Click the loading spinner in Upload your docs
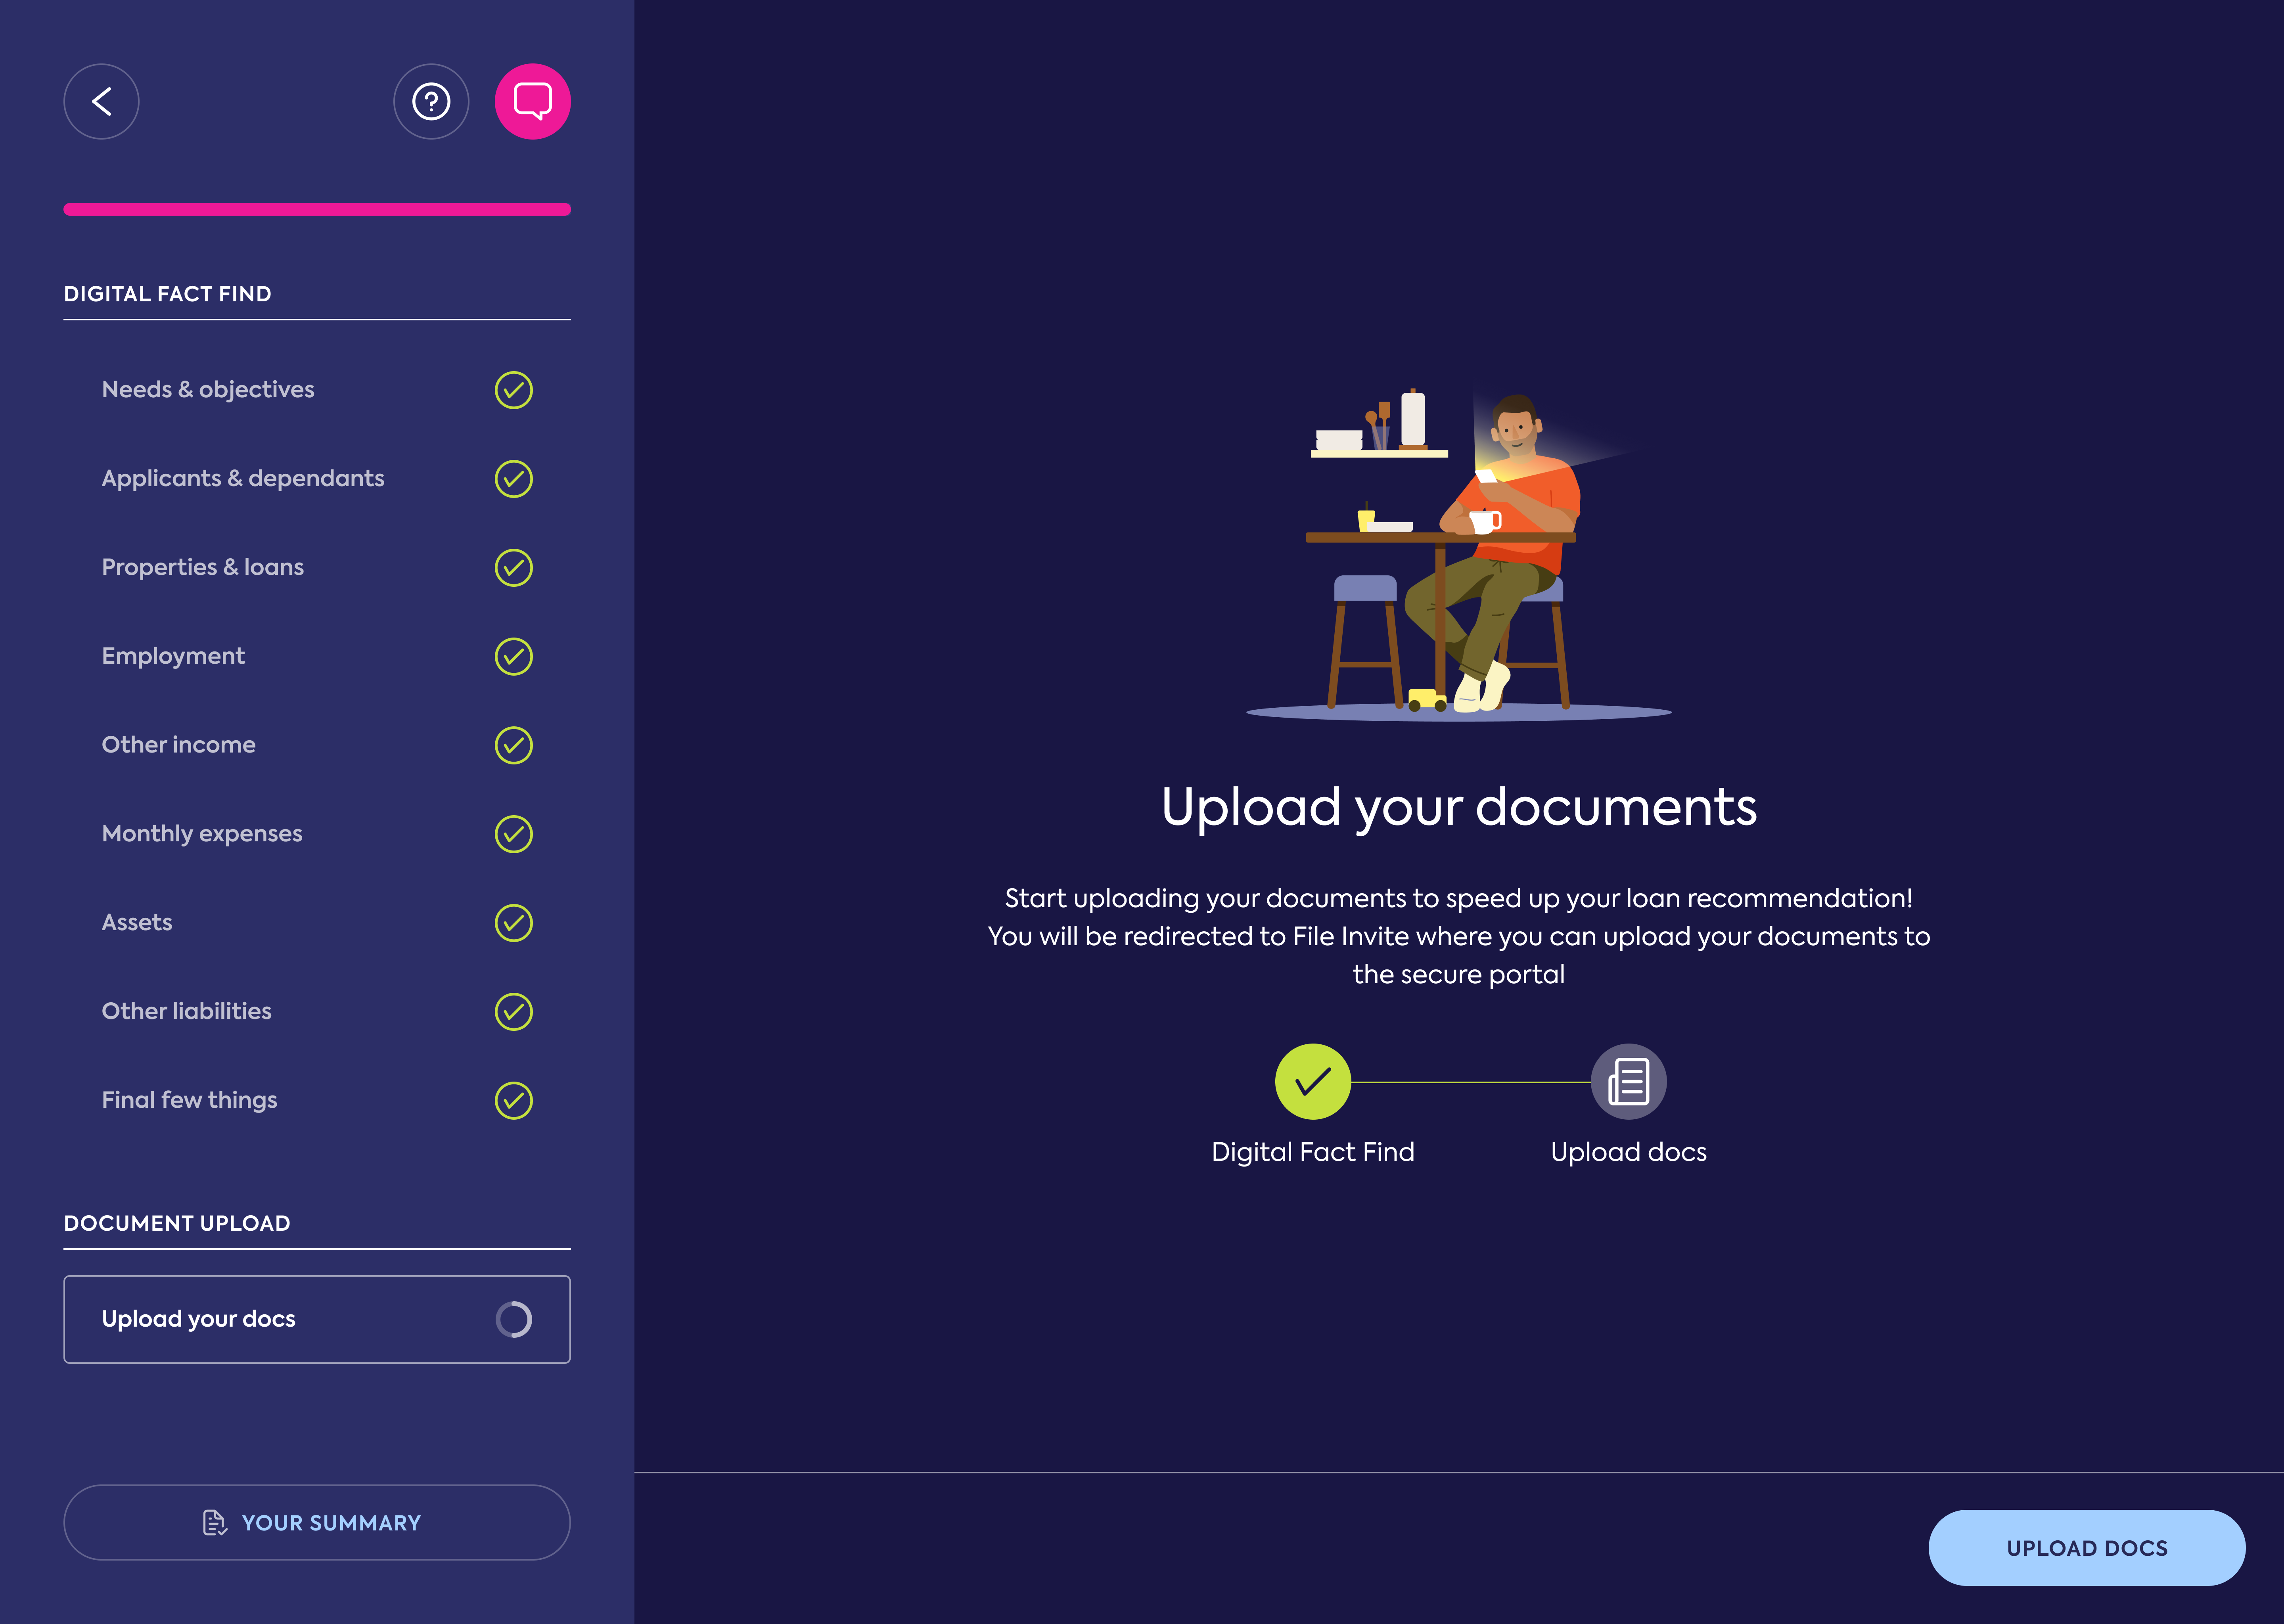 tap(513, 1319)
